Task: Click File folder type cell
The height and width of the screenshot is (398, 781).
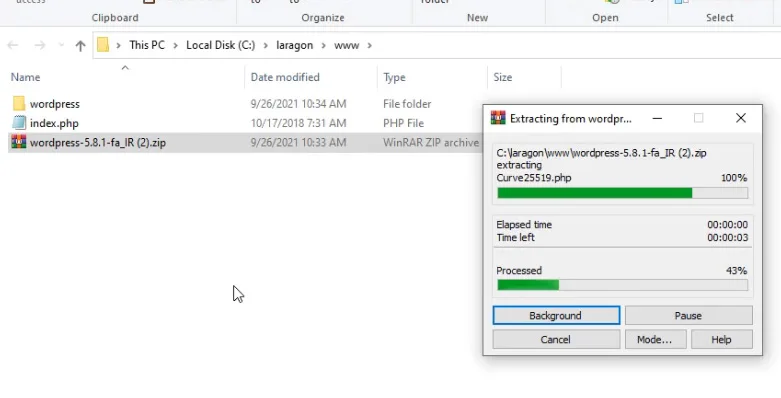Action: click(407, 104)
